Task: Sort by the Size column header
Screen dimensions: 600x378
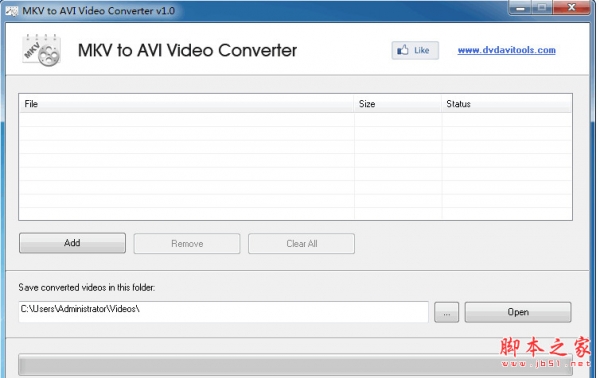Action: pyautogui.click(x=398, y=104)
